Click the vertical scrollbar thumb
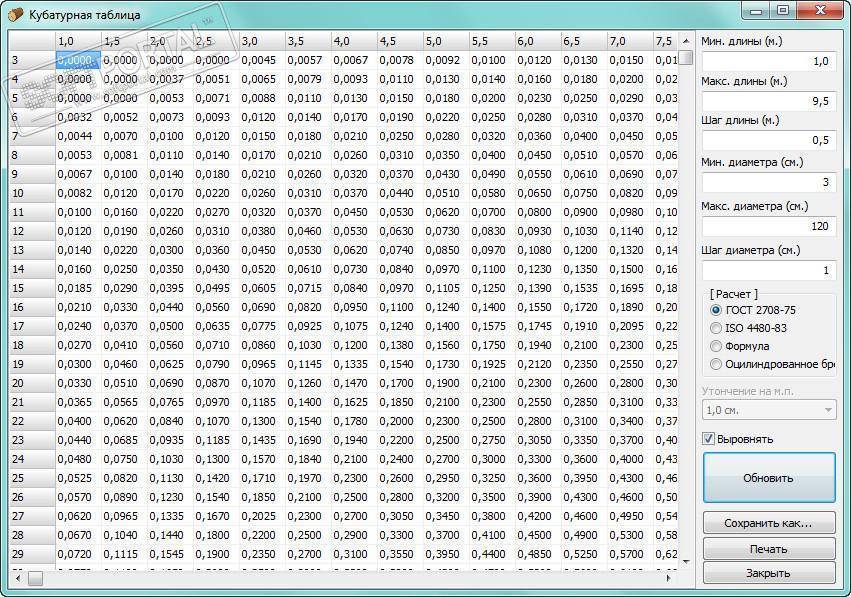851x597 pixels. (x=686, y=58)
